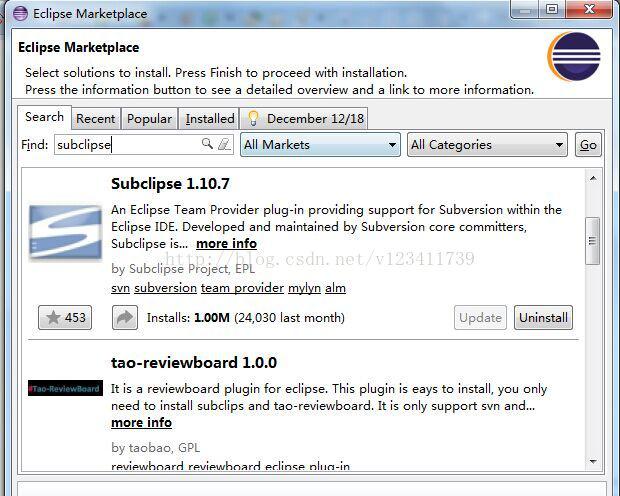Click the search magnifier icon in Find field

tap(207, 144)
